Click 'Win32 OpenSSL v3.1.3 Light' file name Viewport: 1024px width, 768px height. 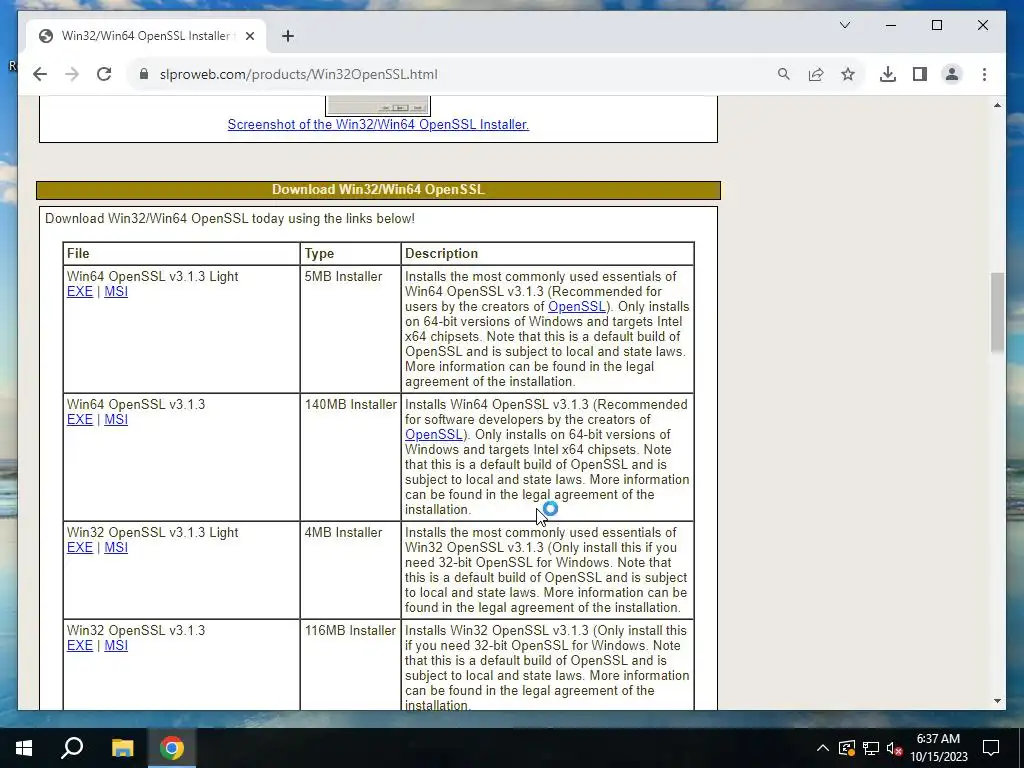152,532
